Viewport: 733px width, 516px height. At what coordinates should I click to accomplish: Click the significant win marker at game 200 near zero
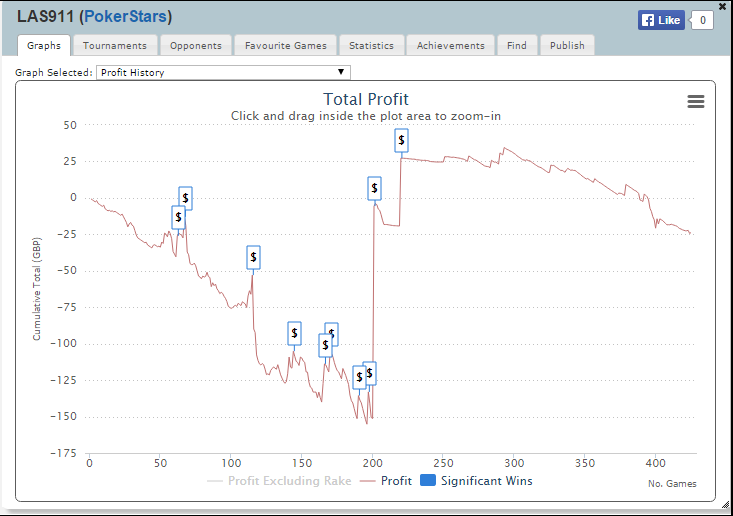374,188
